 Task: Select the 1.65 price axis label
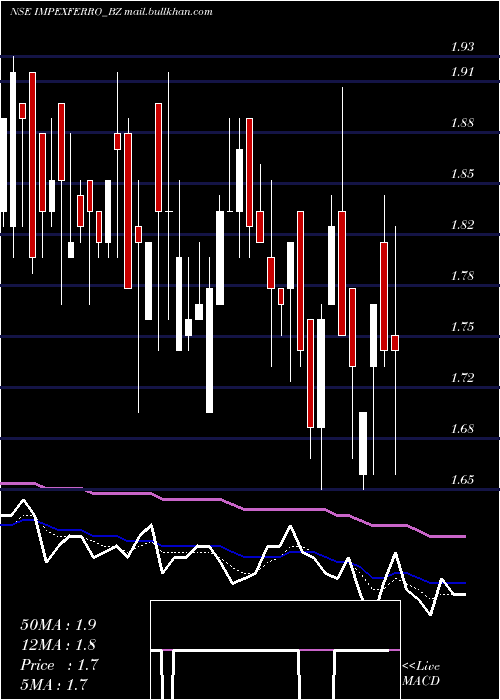pyautogui.click(x=462, y=480)
